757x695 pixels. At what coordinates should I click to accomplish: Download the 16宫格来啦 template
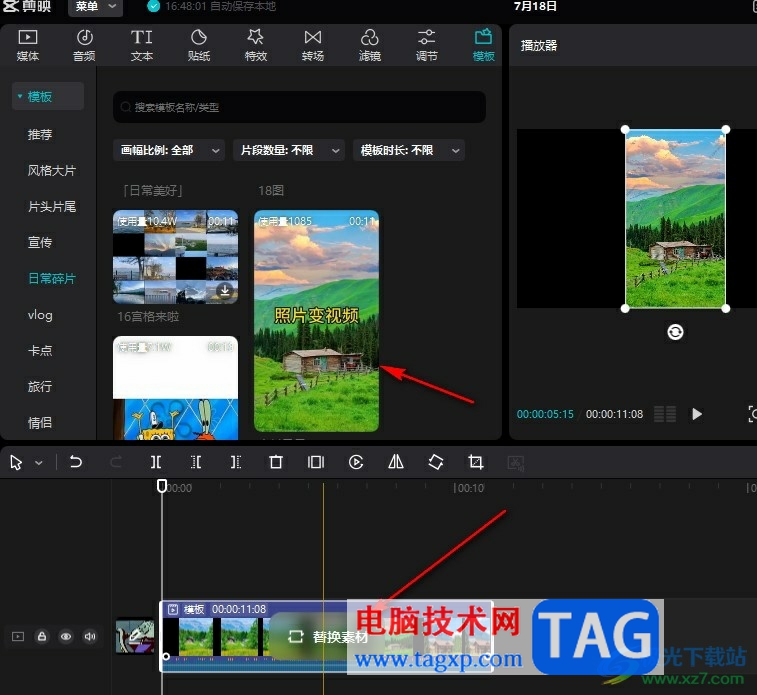click(x=224, y=290)
